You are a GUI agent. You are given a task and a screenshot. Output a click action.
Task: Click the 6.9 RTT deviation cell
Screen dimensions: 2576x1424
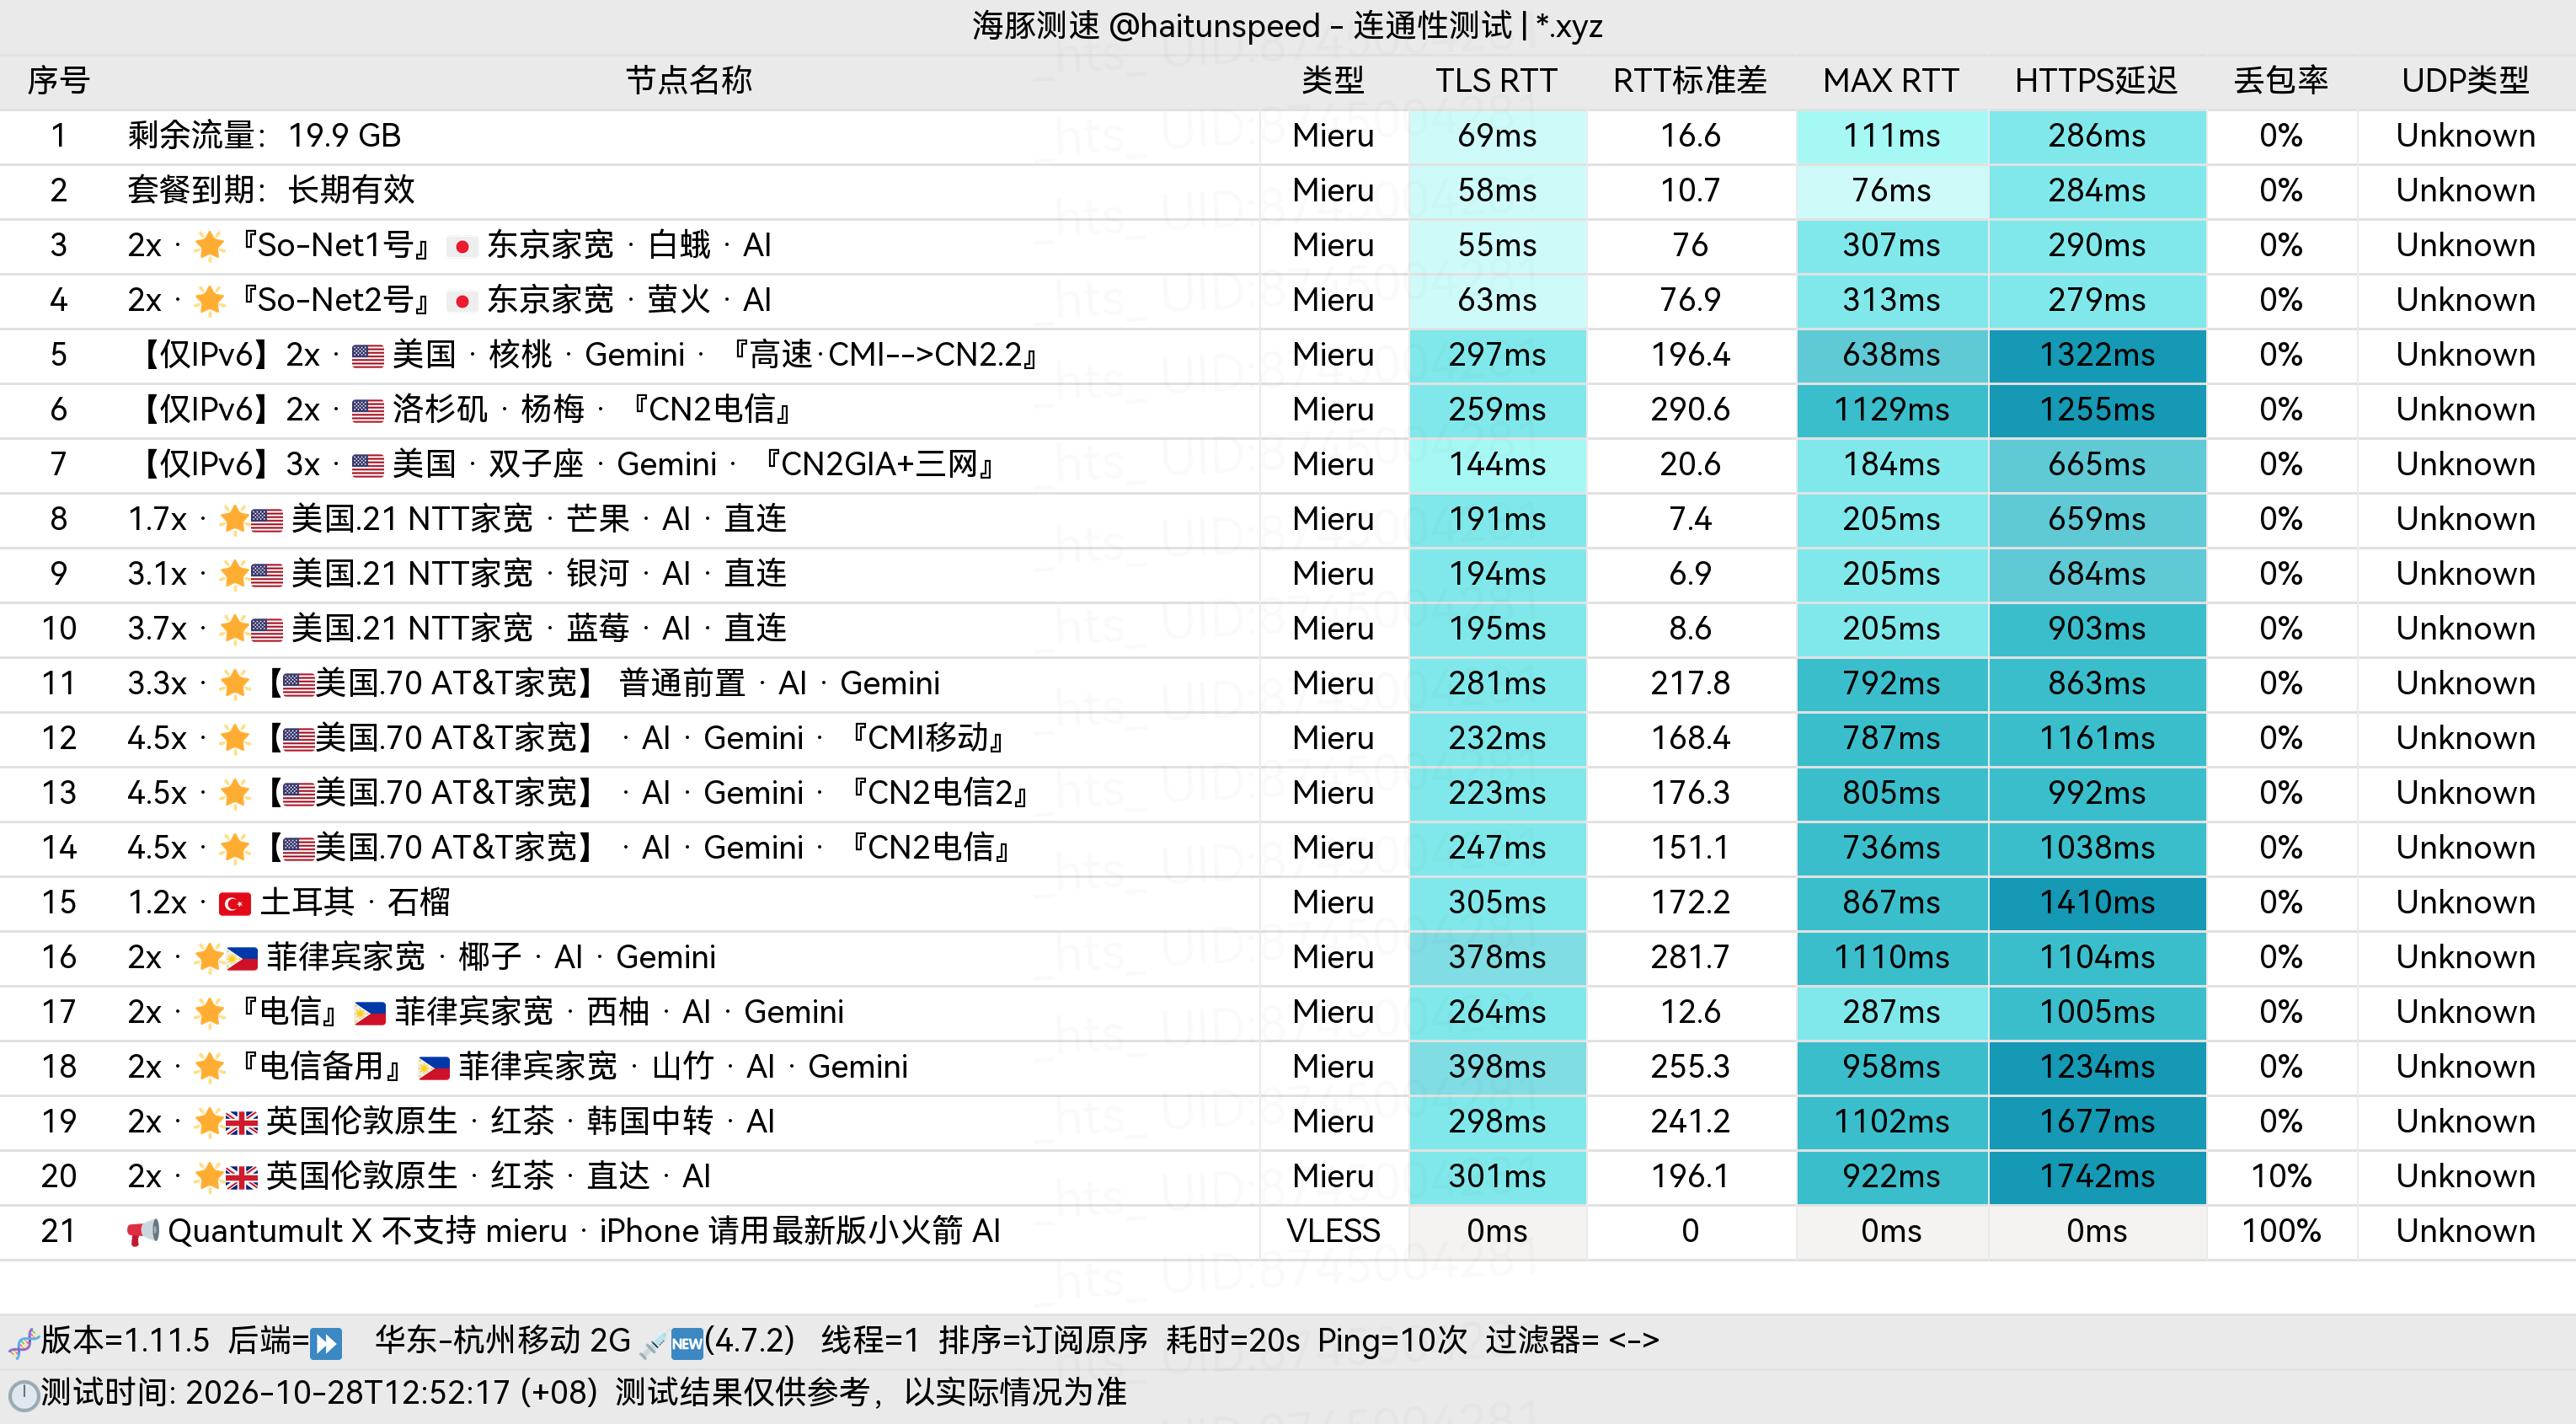(1690, 574)
